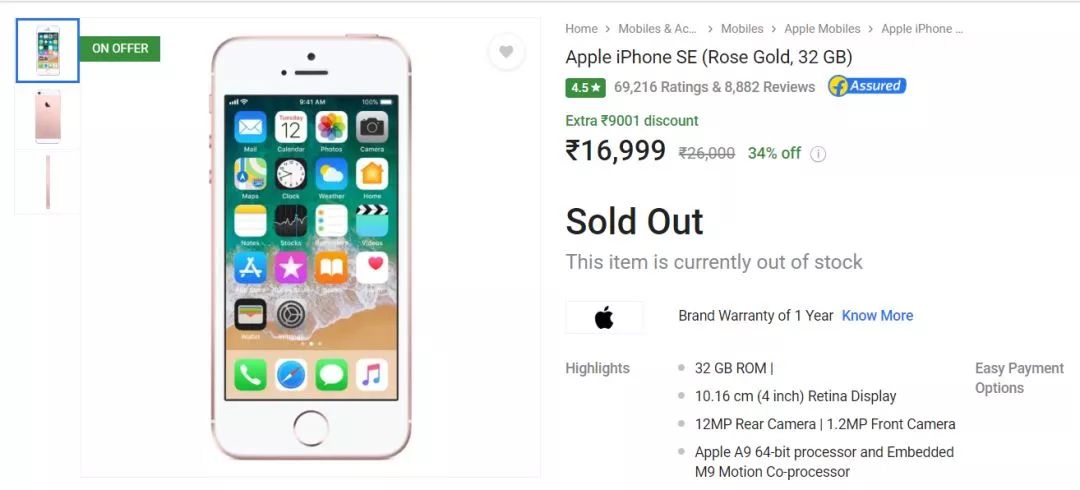Open the Mobiles & Ac... breadcrumb
The image size is (1080, 490).
pyautogui.click(x=657, y=29)
